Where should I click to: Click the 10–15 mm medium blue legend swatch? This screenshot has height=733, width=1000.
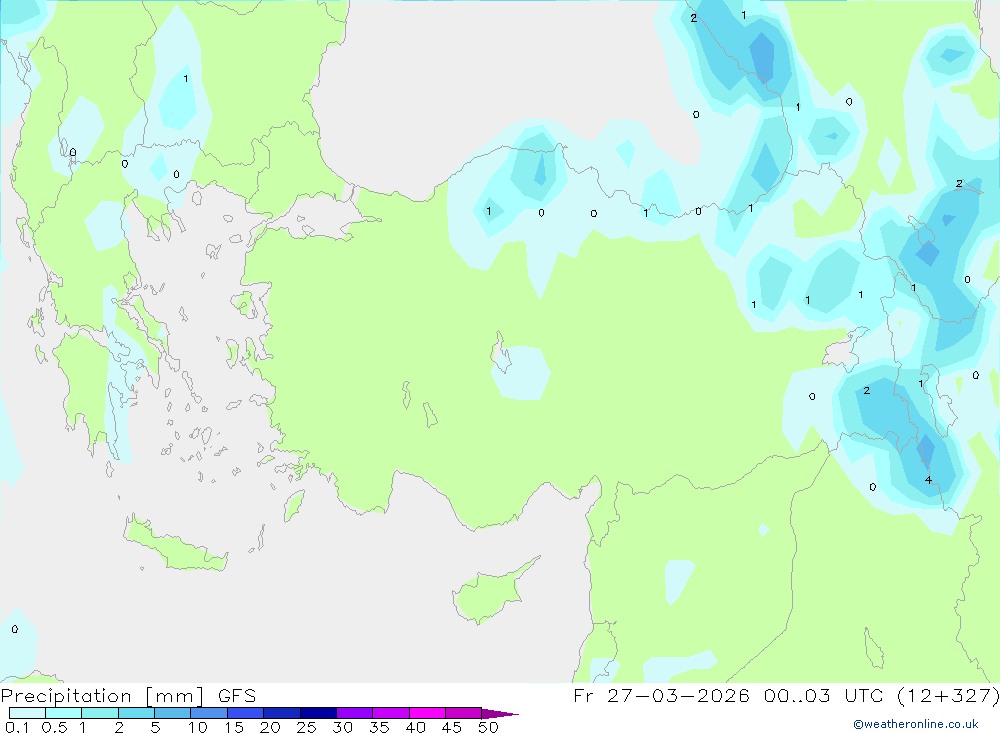tap(209, 713)
